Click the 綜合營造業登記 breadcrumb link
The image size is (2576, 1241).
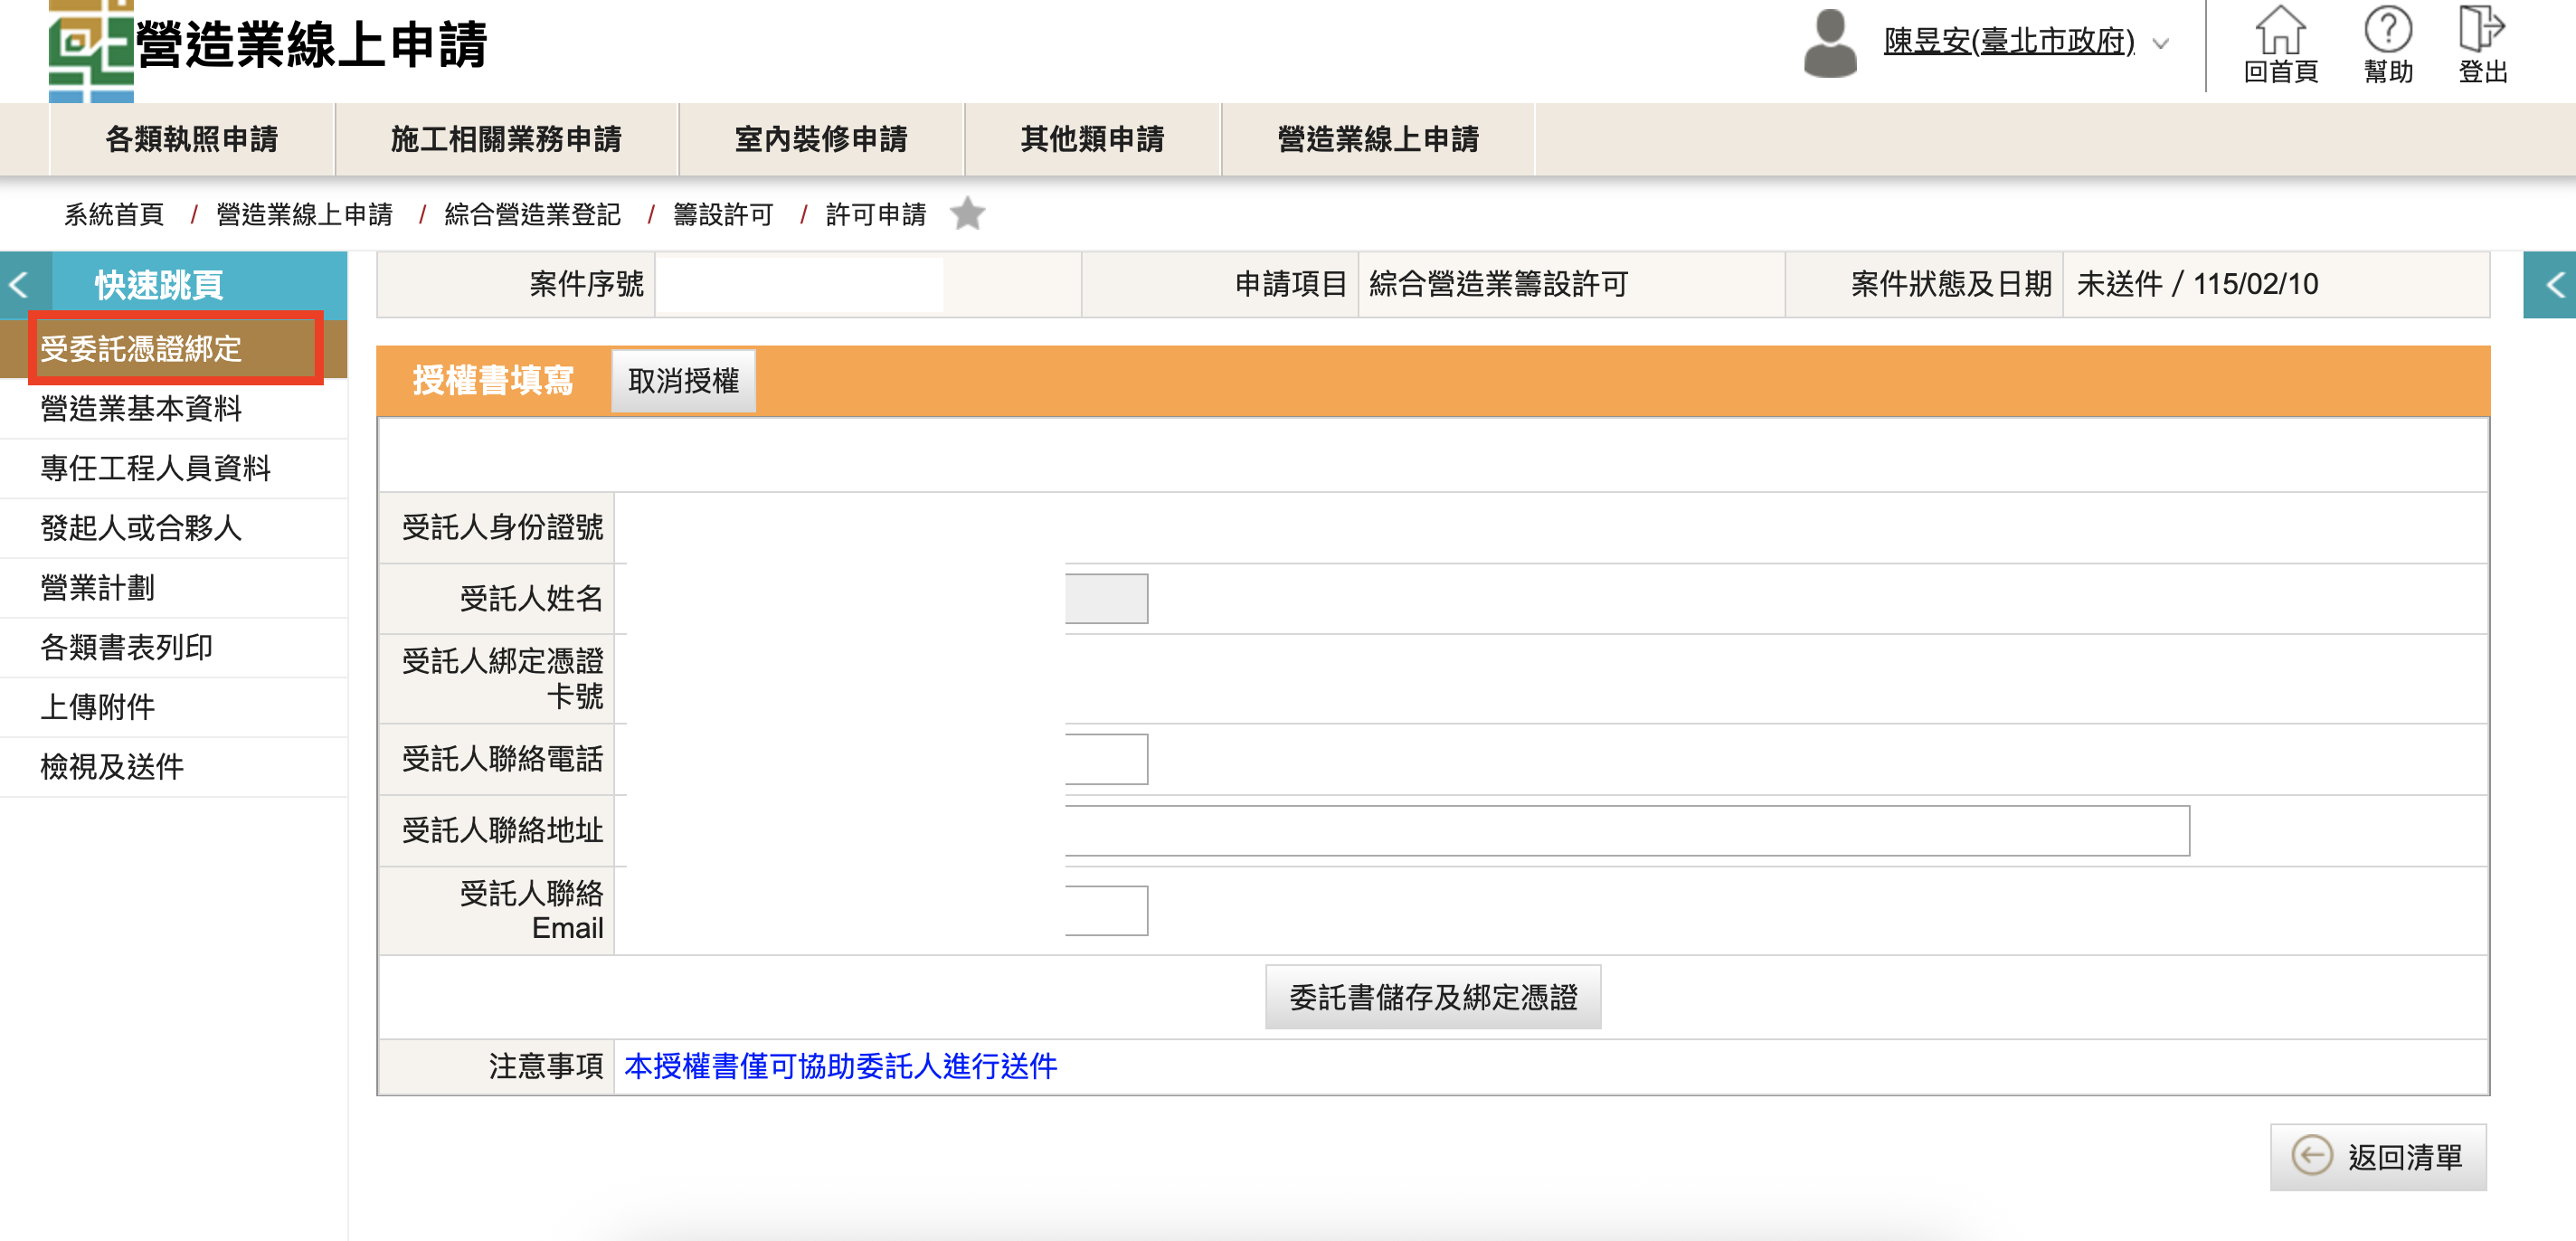532,214
